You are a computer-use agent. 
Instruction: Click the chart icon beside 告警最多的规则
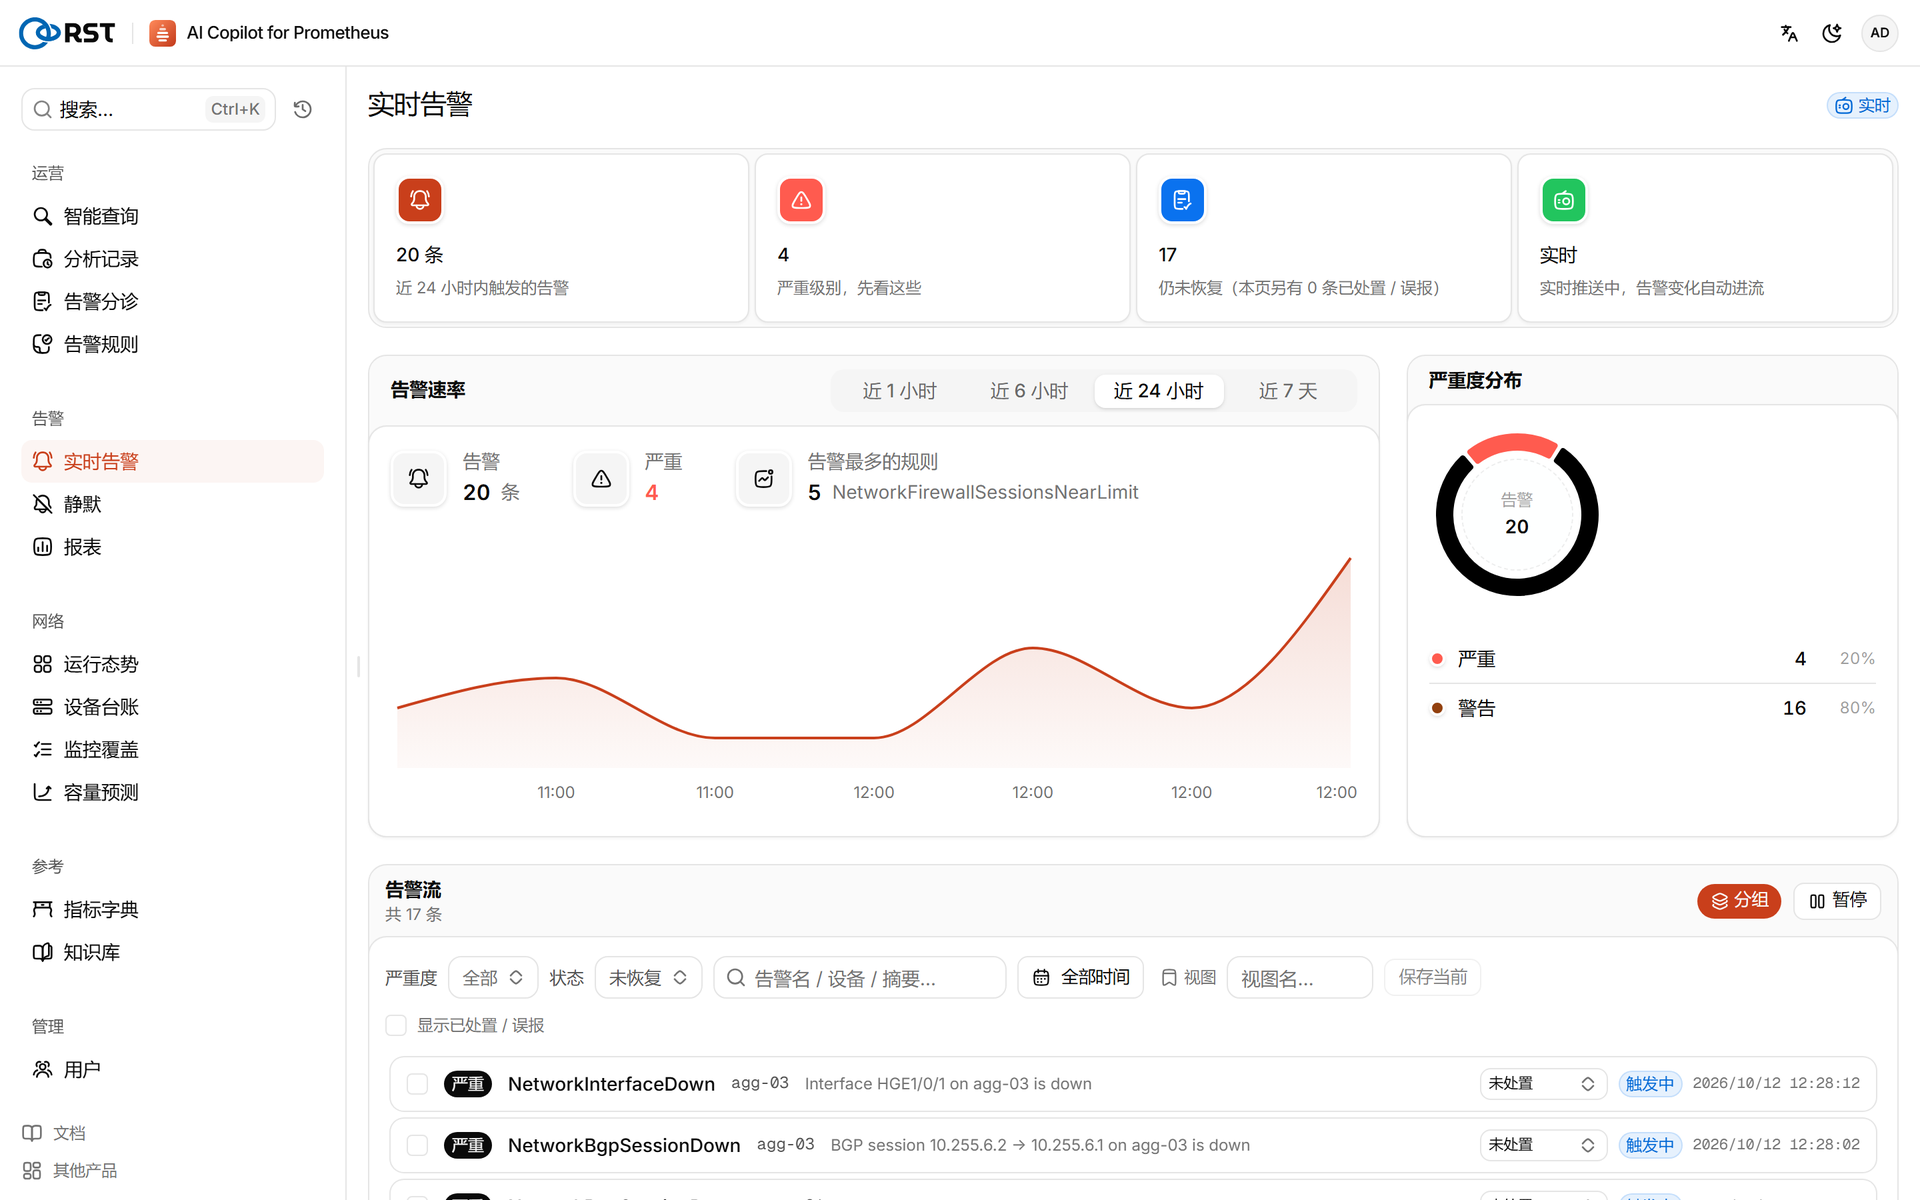[x=764, y=478]
